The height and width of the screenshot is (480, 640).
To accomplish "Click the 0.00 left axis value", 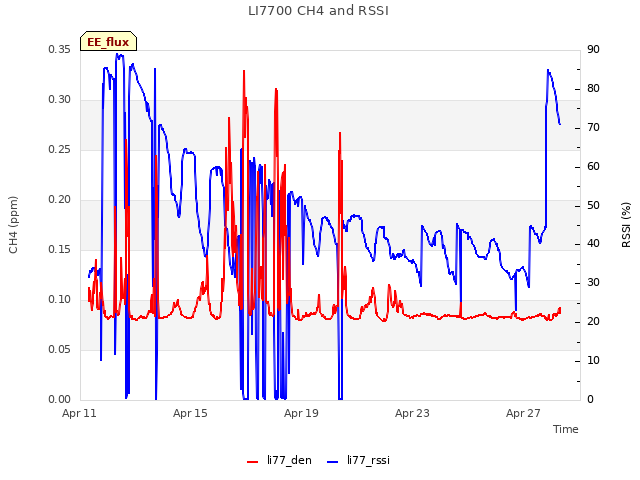I will pos(60,400).
